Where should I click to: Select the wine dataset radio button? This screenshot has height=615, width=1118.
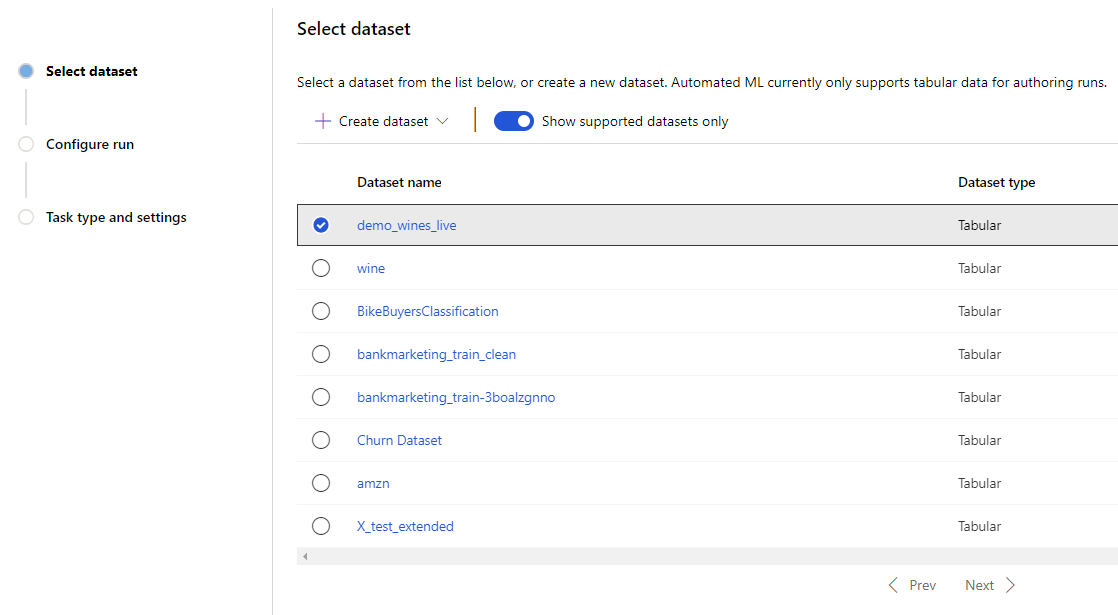[x=321, y=267]
